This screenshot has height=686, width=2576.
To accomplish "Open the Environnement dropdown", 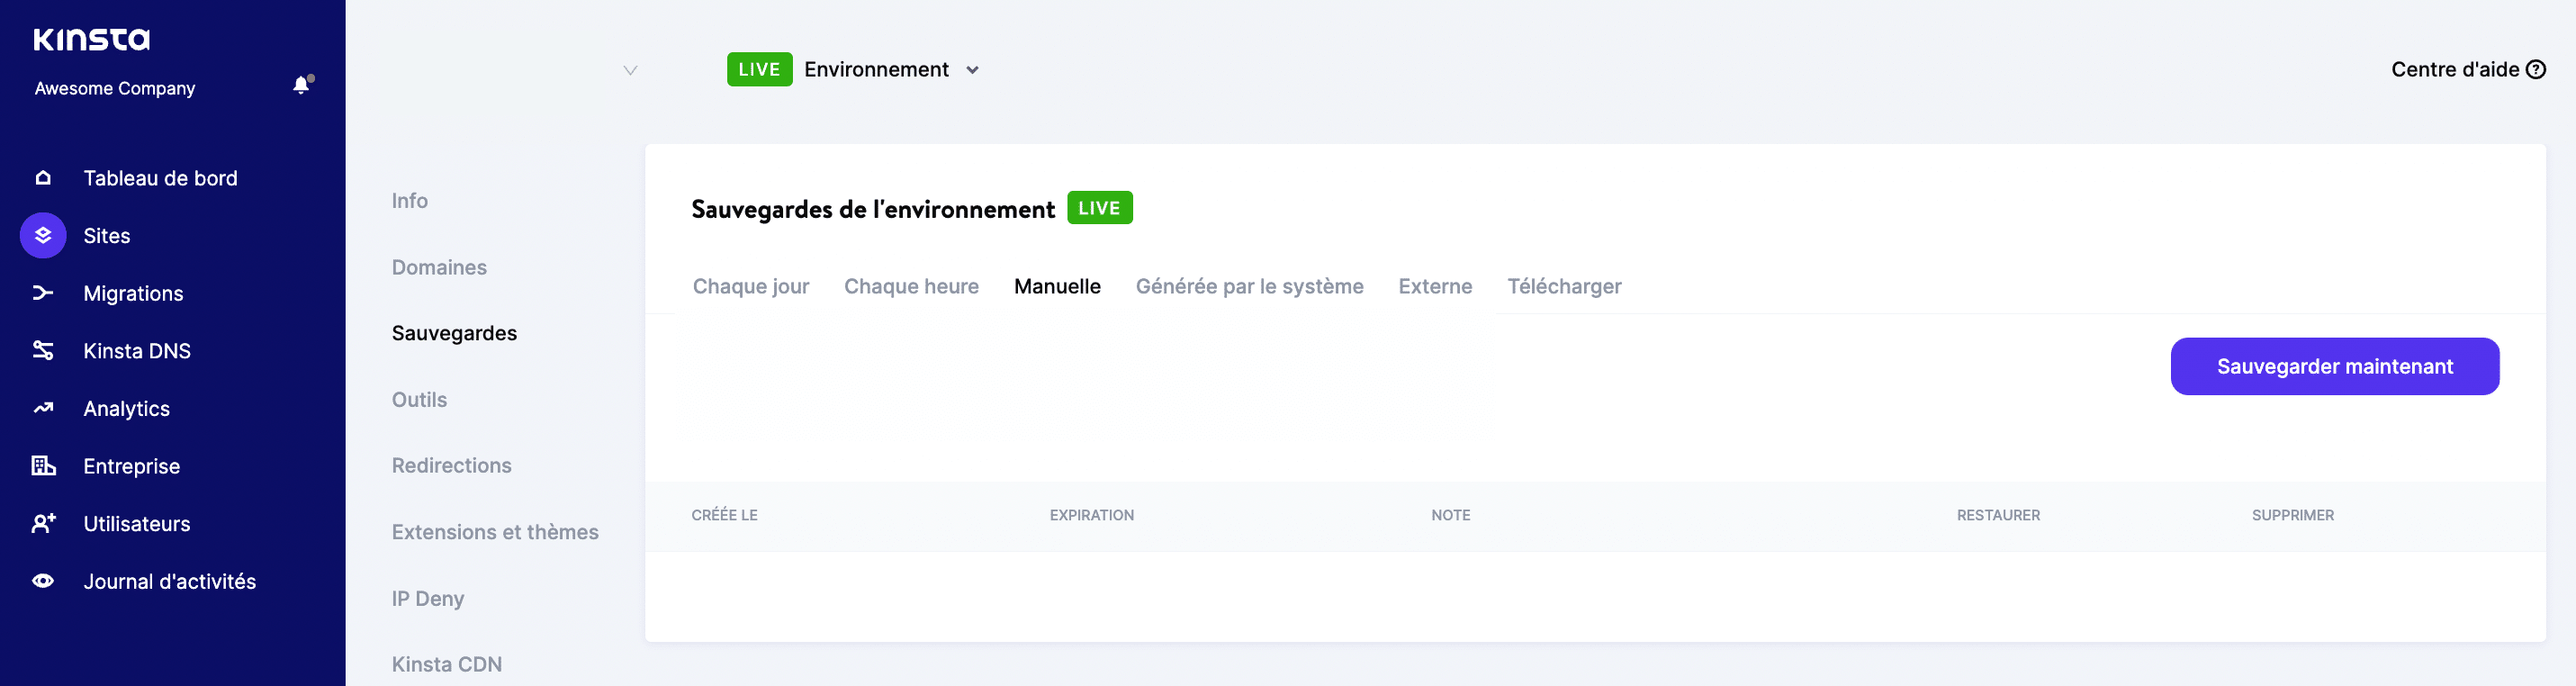I will pyautogui.click(x=891, y=69).
